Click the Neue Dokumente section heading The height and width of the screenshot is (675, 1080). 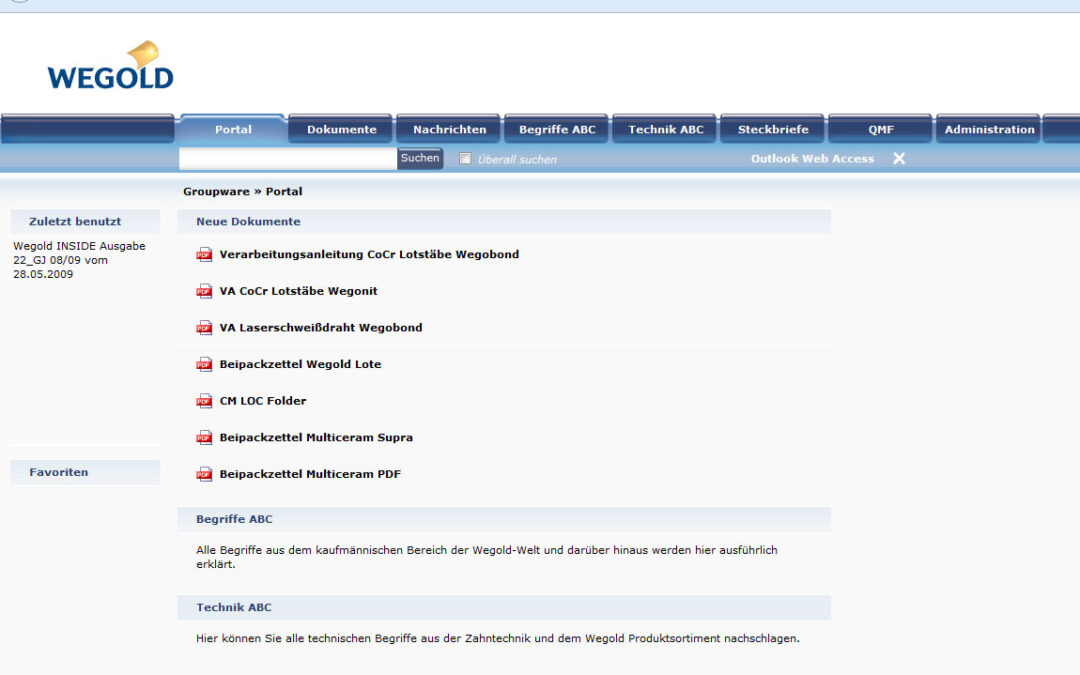[x=248, y=221]
